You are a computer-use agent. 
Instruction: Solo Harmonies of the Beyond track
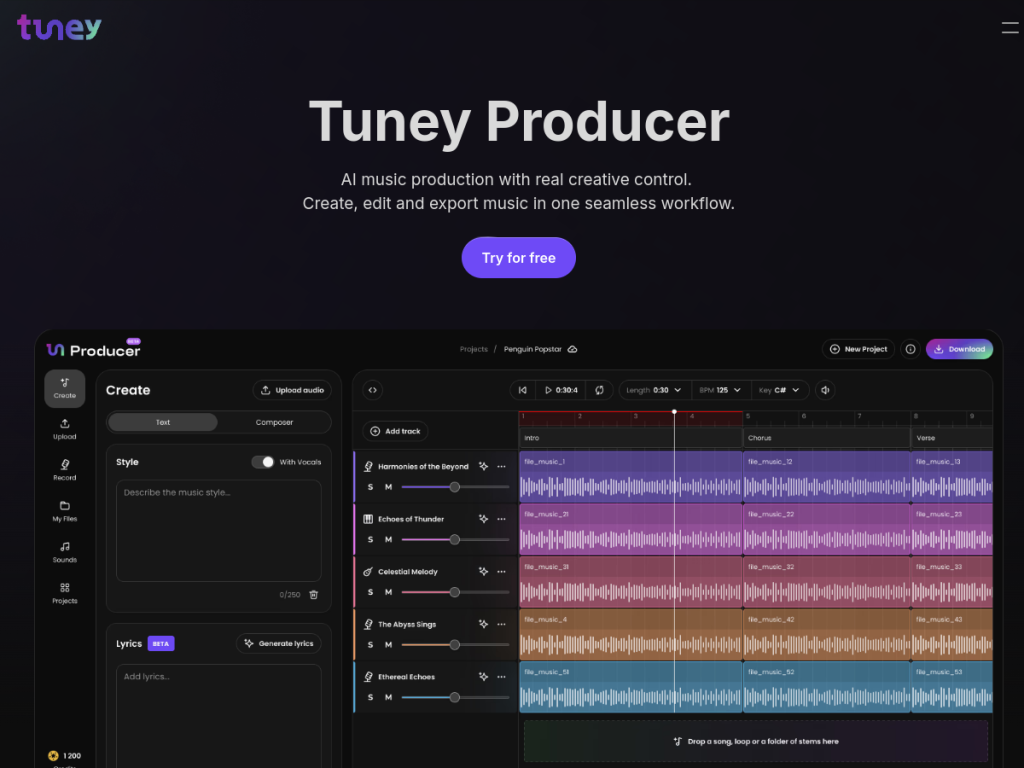tap(370, 487)
